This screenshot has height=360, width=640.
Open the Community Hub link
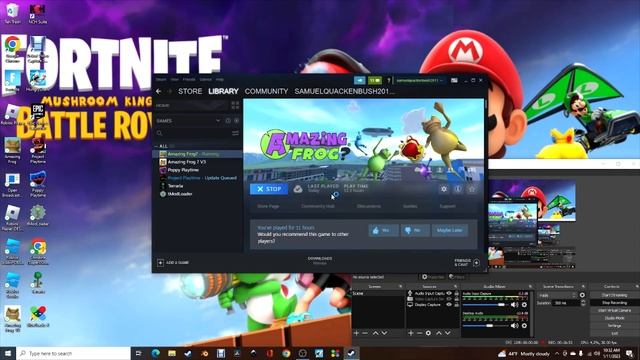(318, 206)
